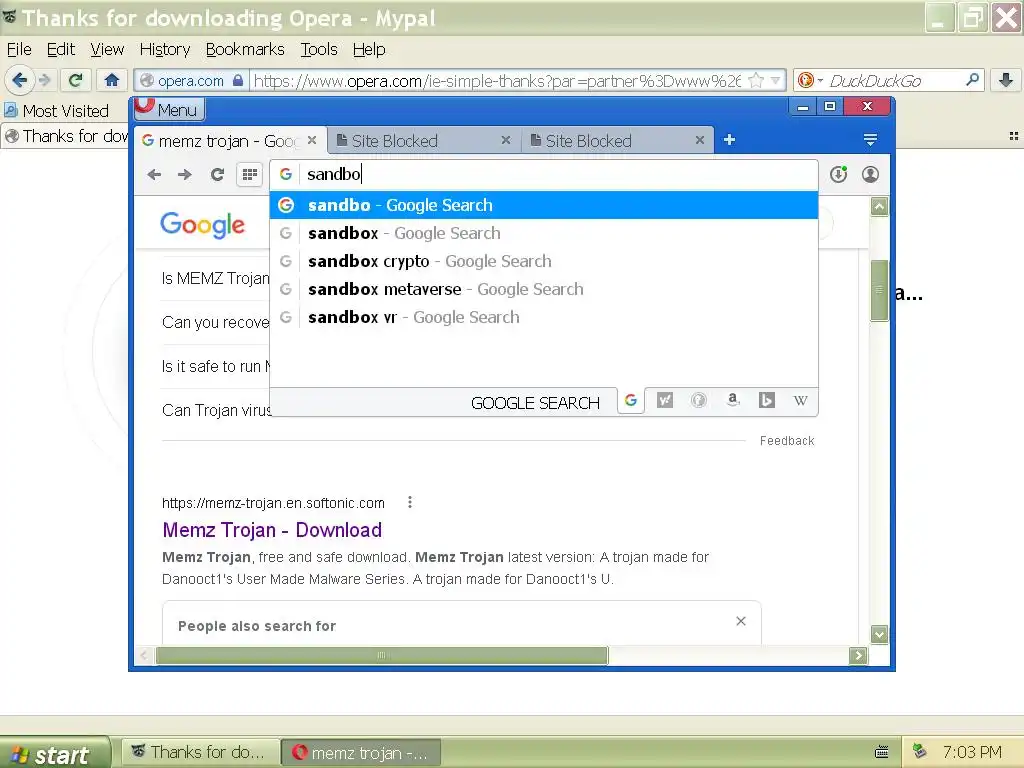Image resolution: width=1024 pixels, height=768 pixels.
Task: Start search with Mypal's magnifier icon
Action: [972, 80]
